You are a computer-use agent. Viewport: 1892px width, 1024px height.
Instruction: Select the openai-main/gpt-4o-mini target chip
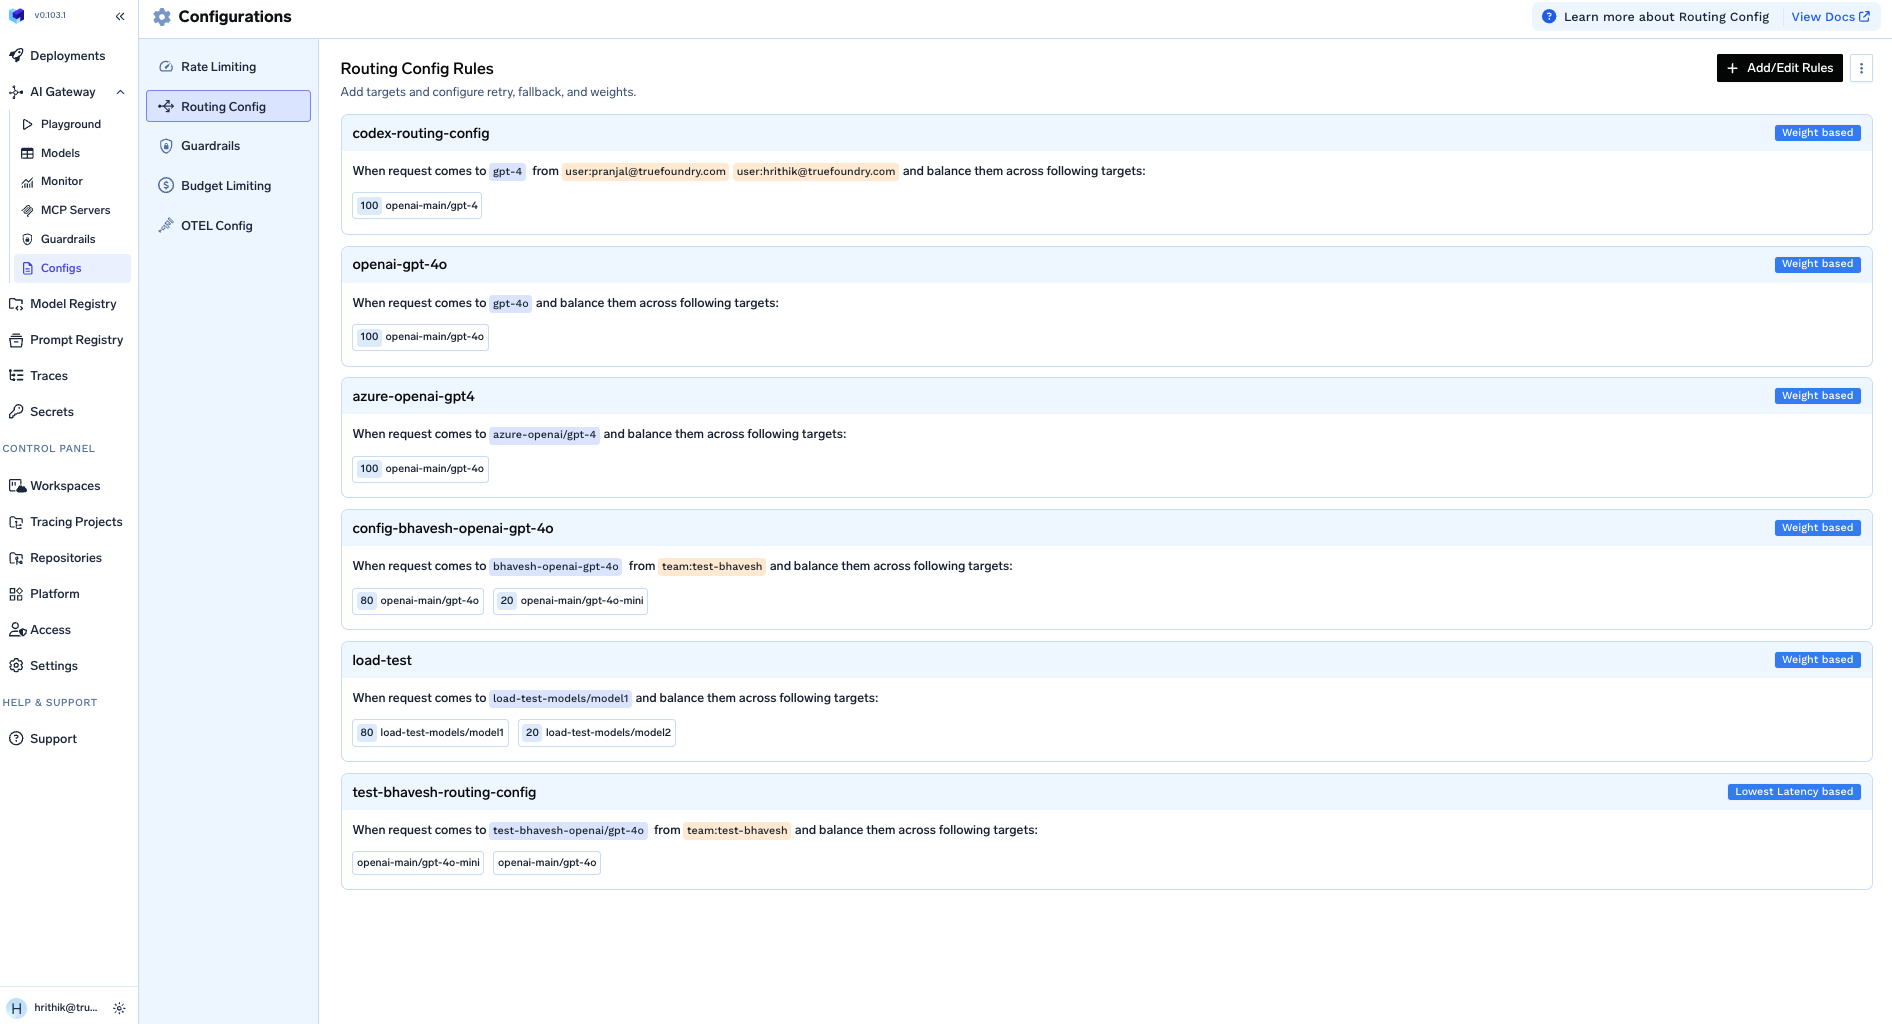click(570, 601)
